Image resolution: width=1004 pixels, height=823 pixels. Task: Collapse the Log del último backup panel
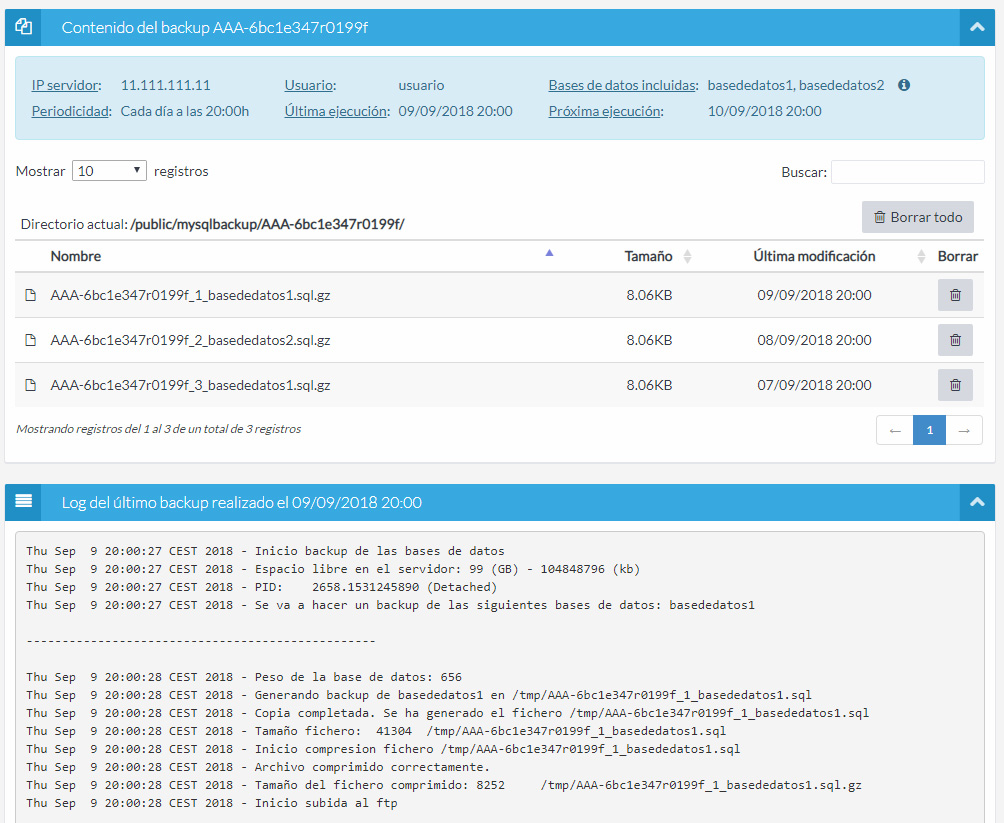coord(977,502)
